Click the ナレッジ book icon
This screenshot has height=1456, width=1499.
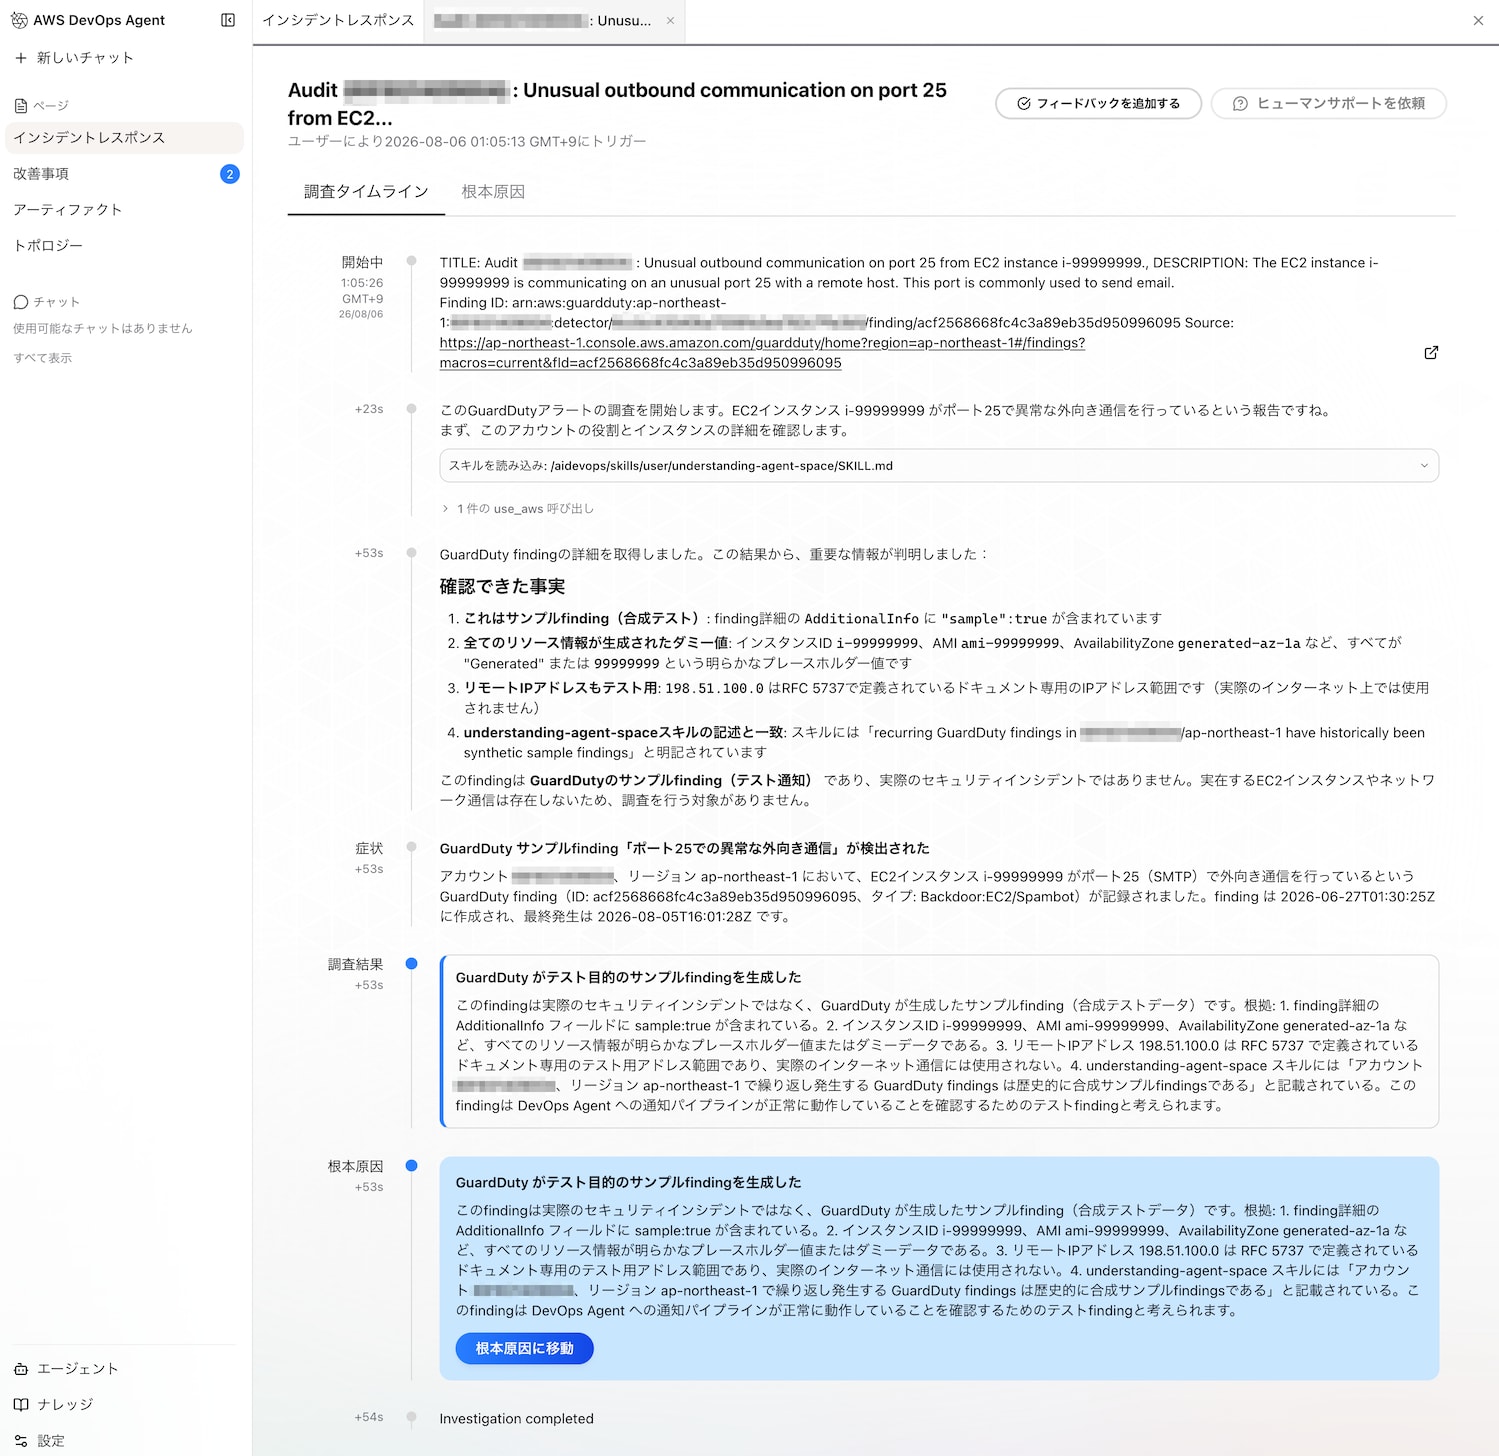tap(21, 1405)
